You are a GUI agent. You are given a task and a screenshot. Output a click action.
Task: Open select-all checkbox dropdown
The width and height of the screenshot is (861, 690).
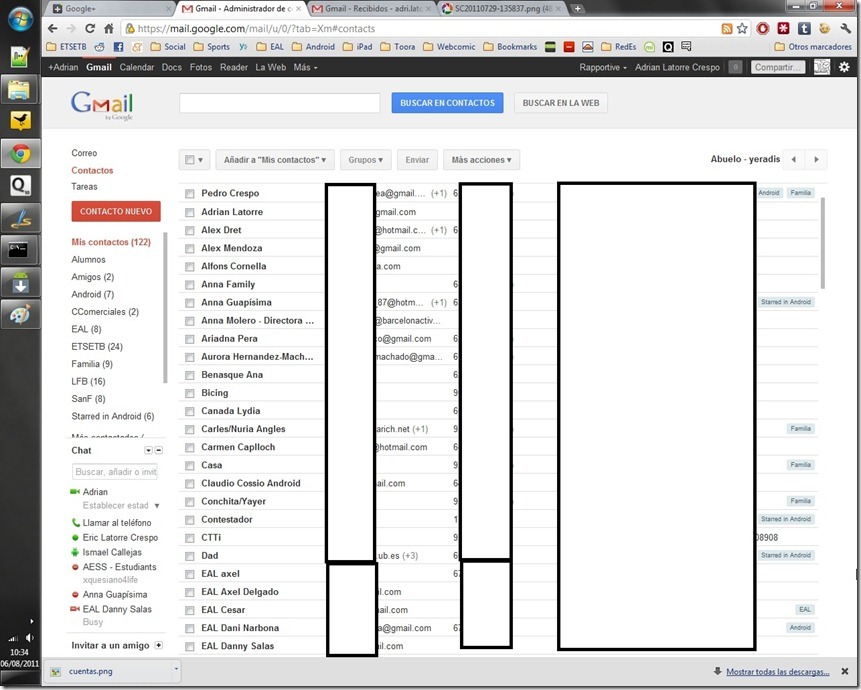(x=194, y=160)
